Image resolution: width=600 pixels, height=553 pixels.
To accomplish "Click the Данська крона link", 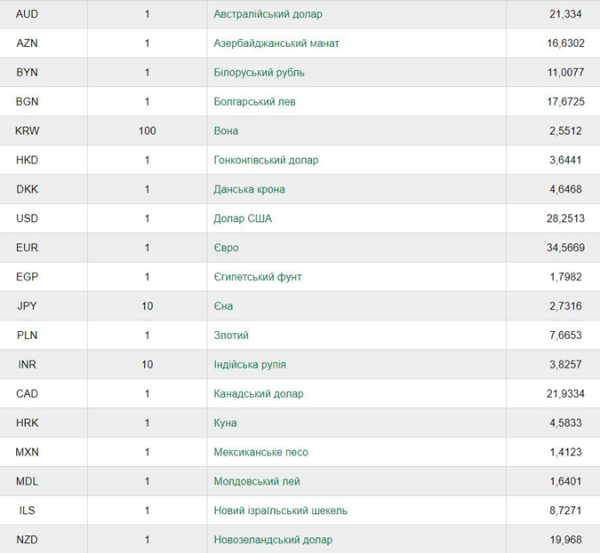I will tap(249, 189).
